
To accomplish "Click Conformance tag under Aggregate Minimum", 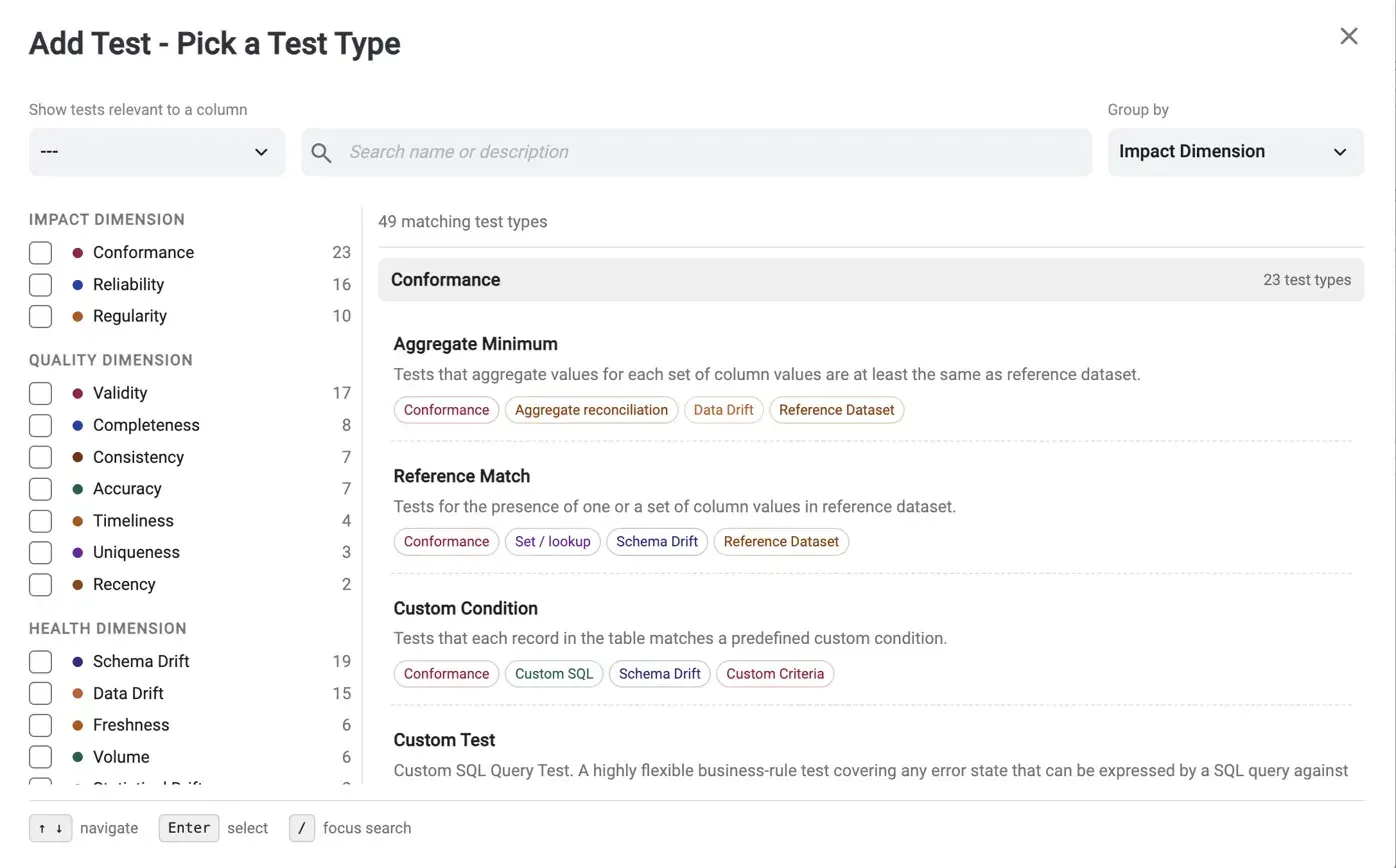I will point(446,410).
